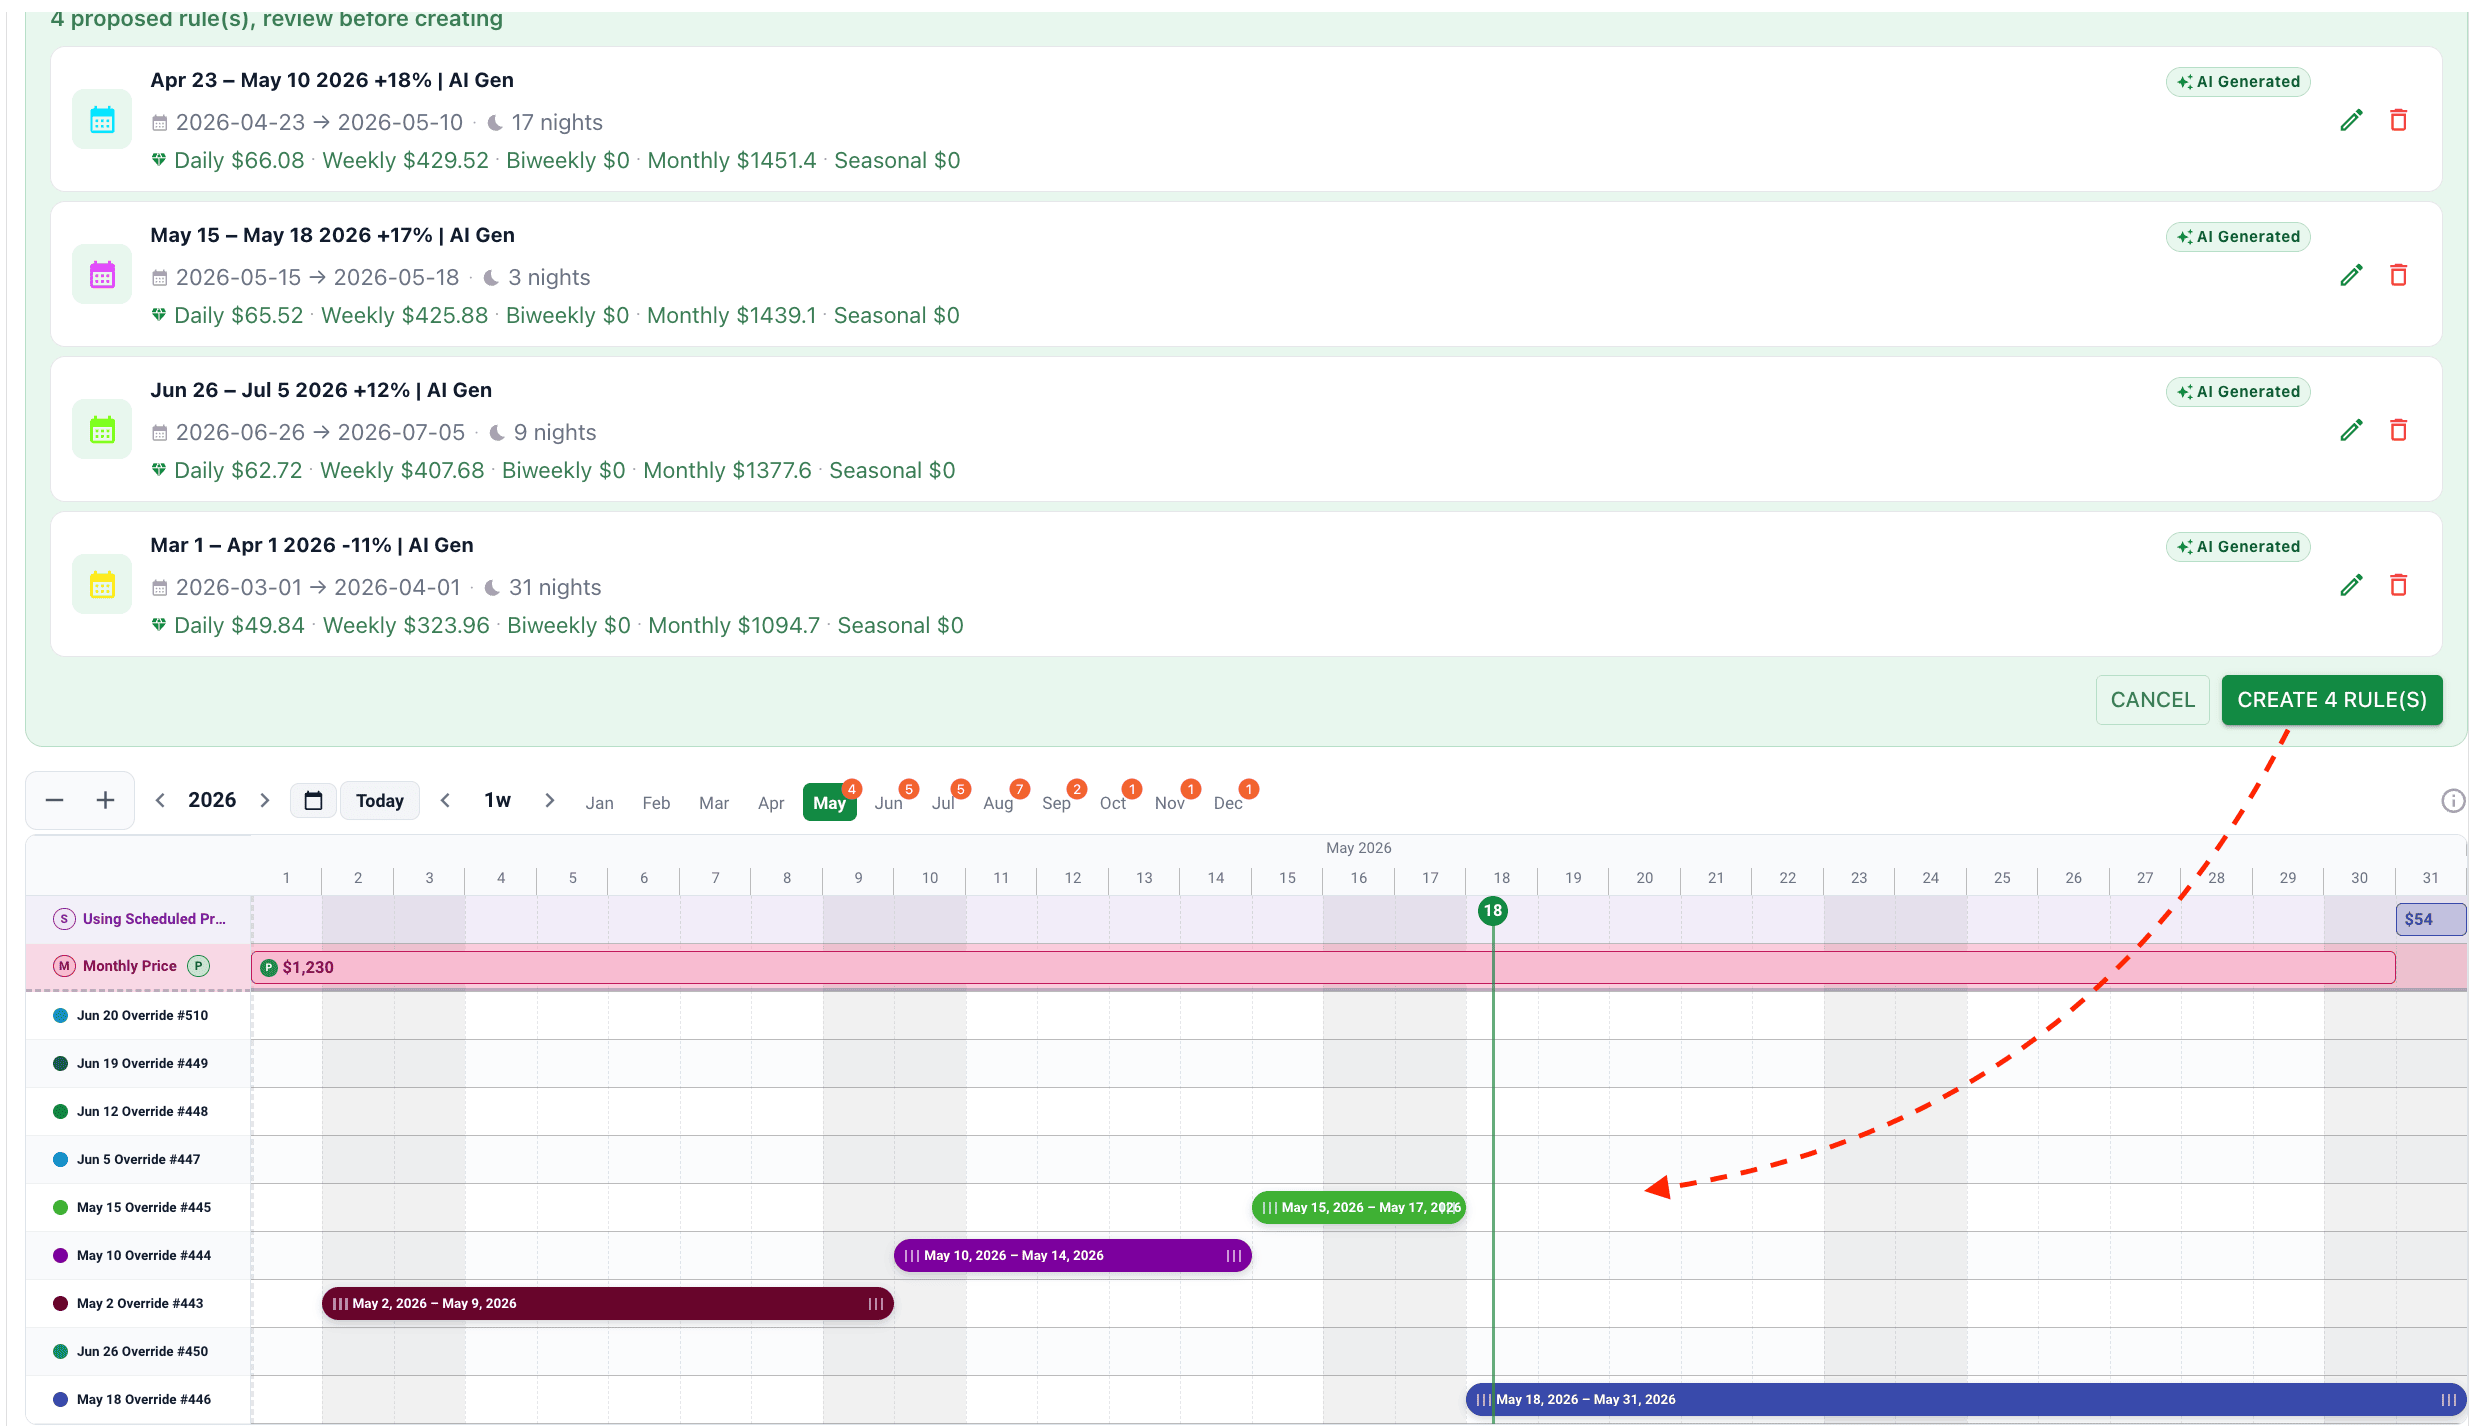Viewport: 2482px width, 1426px height.
Task: Zoom in timeline with plus button
Action: tap(105, 800)
